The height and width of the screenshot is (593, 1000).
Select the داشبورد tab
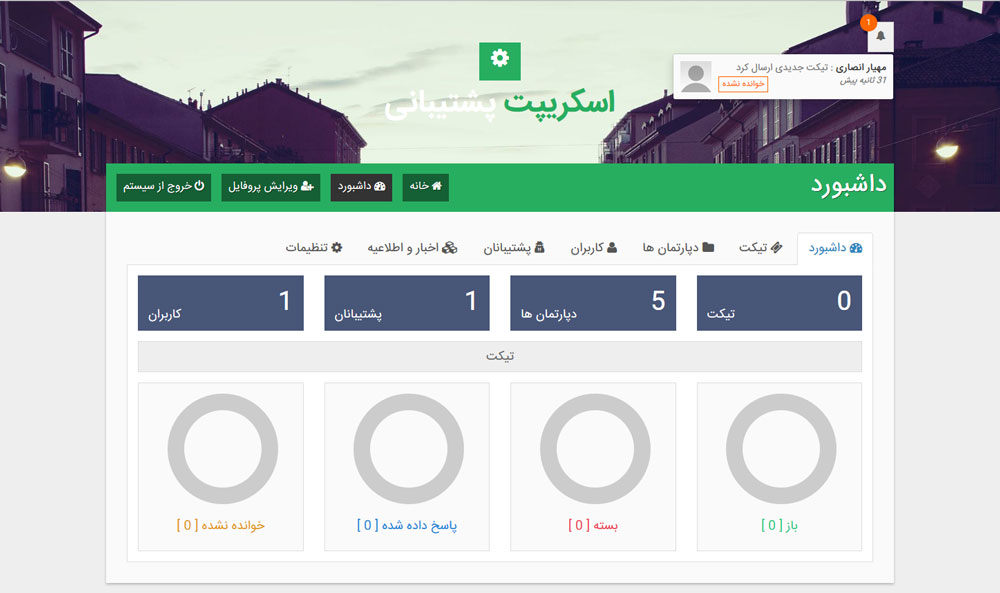click(835, 248)
